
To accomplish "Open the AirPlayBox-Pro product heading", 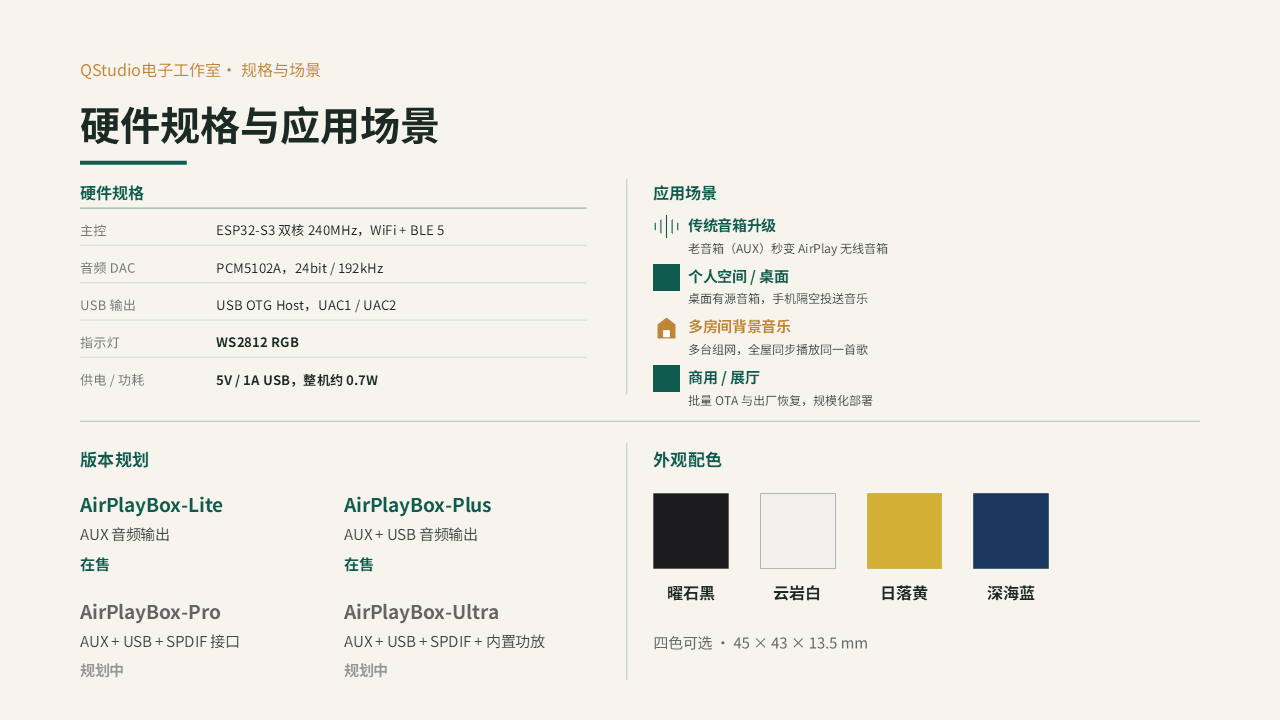I will tap(150, 612).
